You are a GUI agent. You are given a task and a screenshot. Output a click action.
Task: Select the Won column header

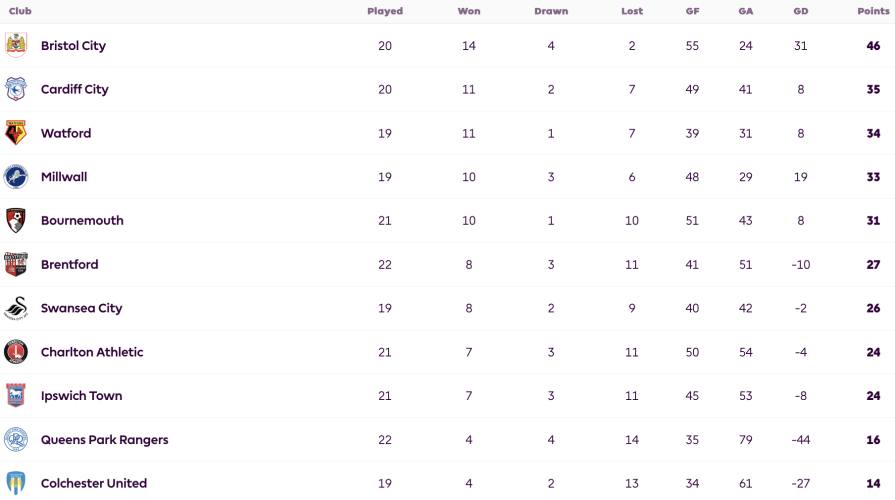click(469, 11)
